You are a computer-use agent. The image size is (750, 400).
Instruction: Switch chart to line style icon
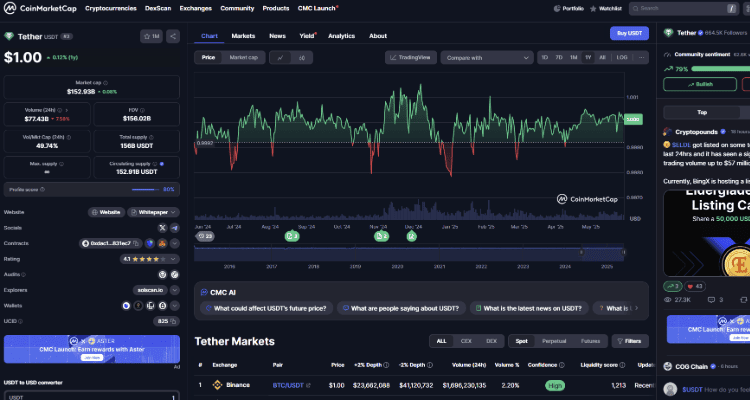[280, 58]
